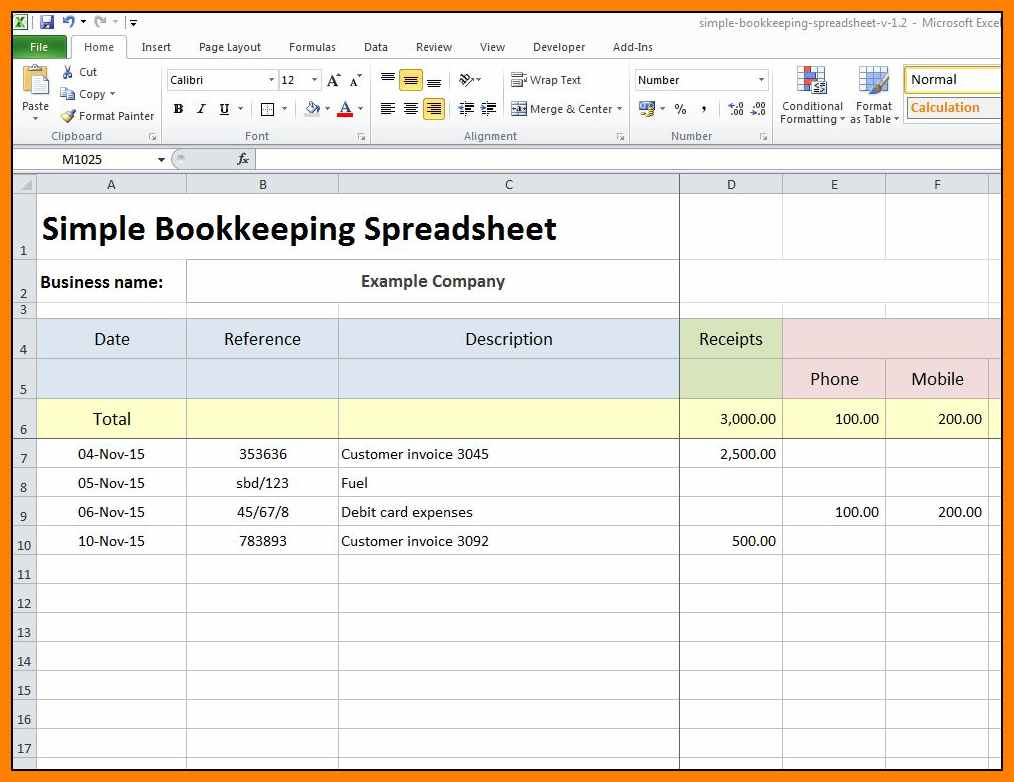This screenshot has width=1014, height=782.
Task: Click the font color red A swatch
Action: point(345,109)
